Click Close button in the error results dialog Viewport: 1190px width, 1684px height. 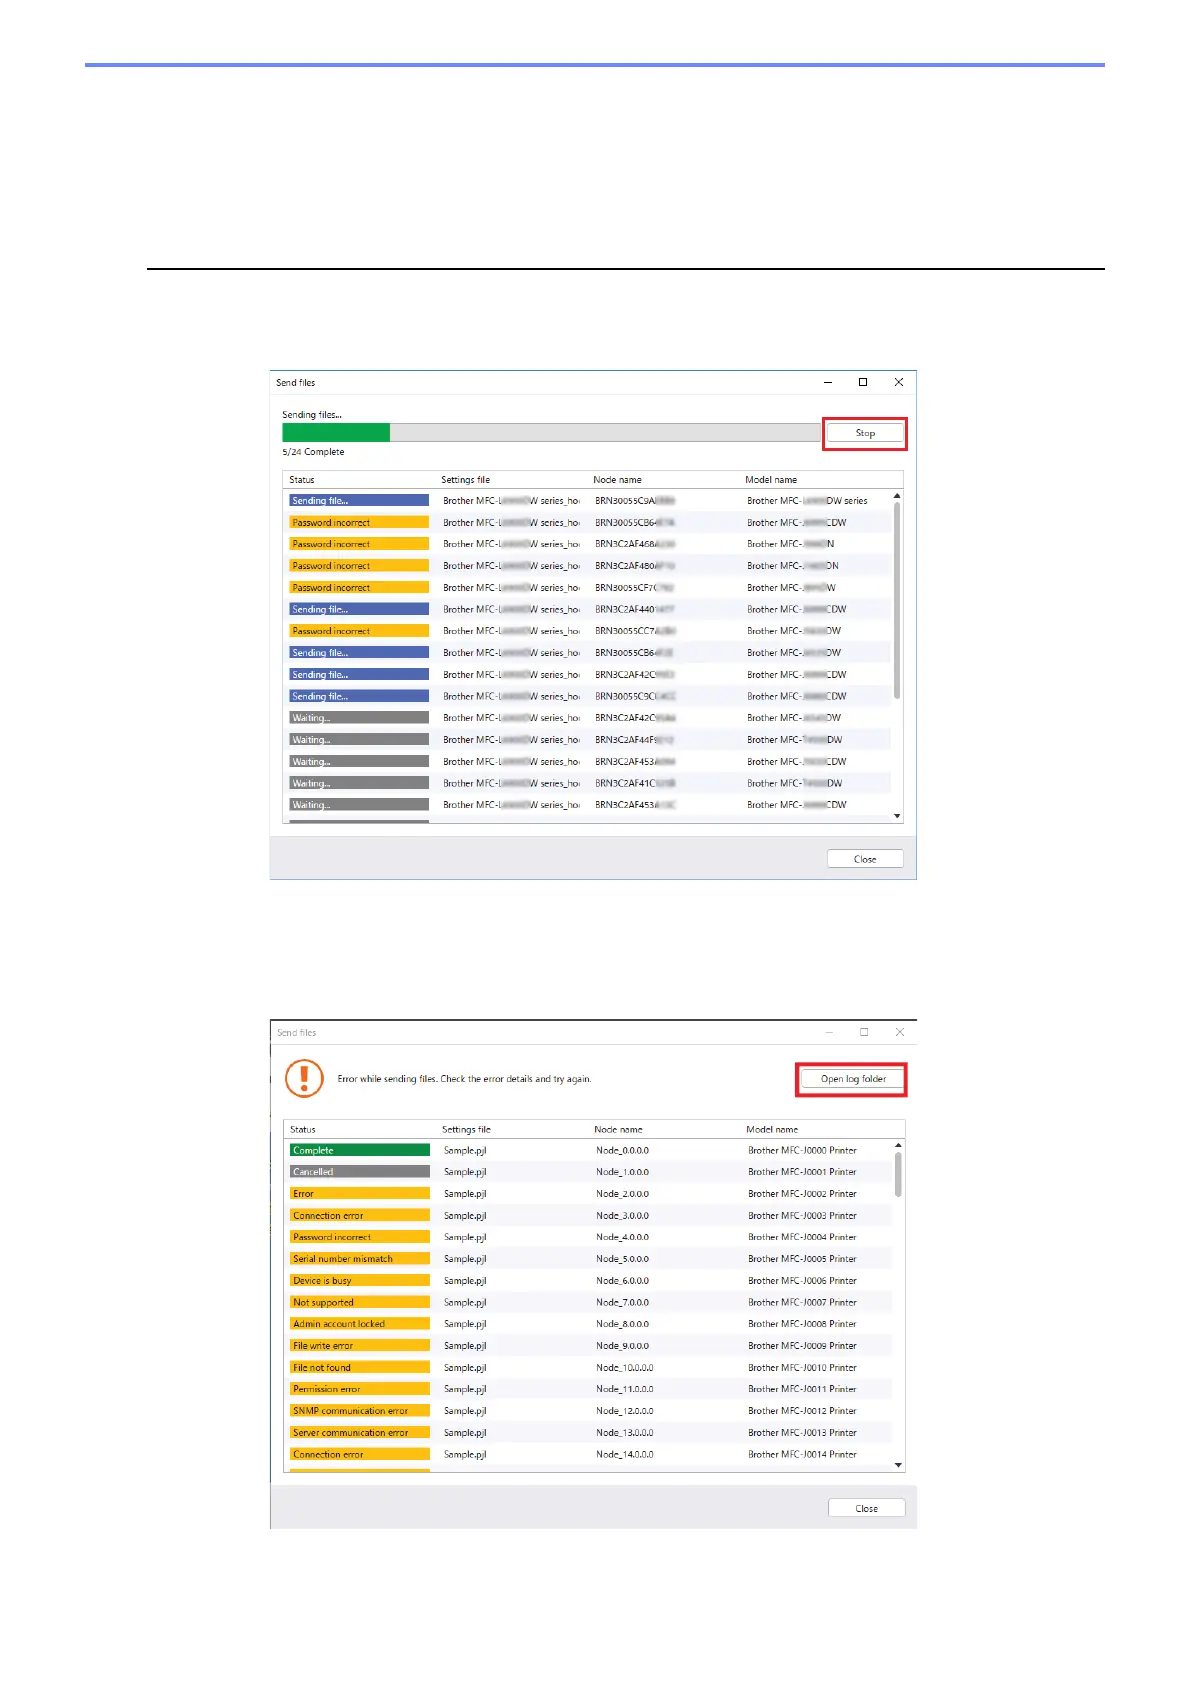tap(866, 1508)
